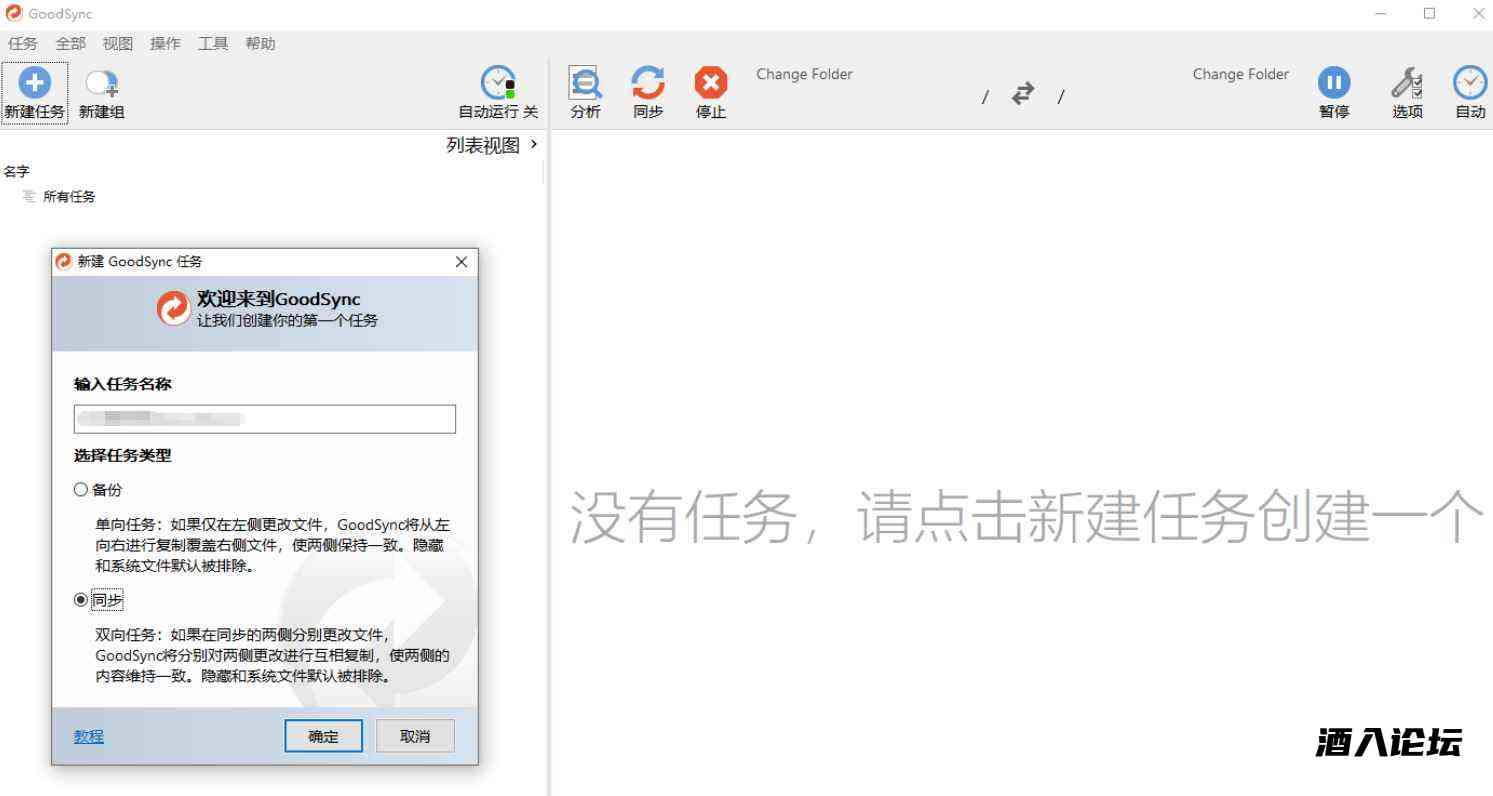1493x796 pixels.
Task: Click the Auto (自动) clock icon
Action: [1470, 83]
